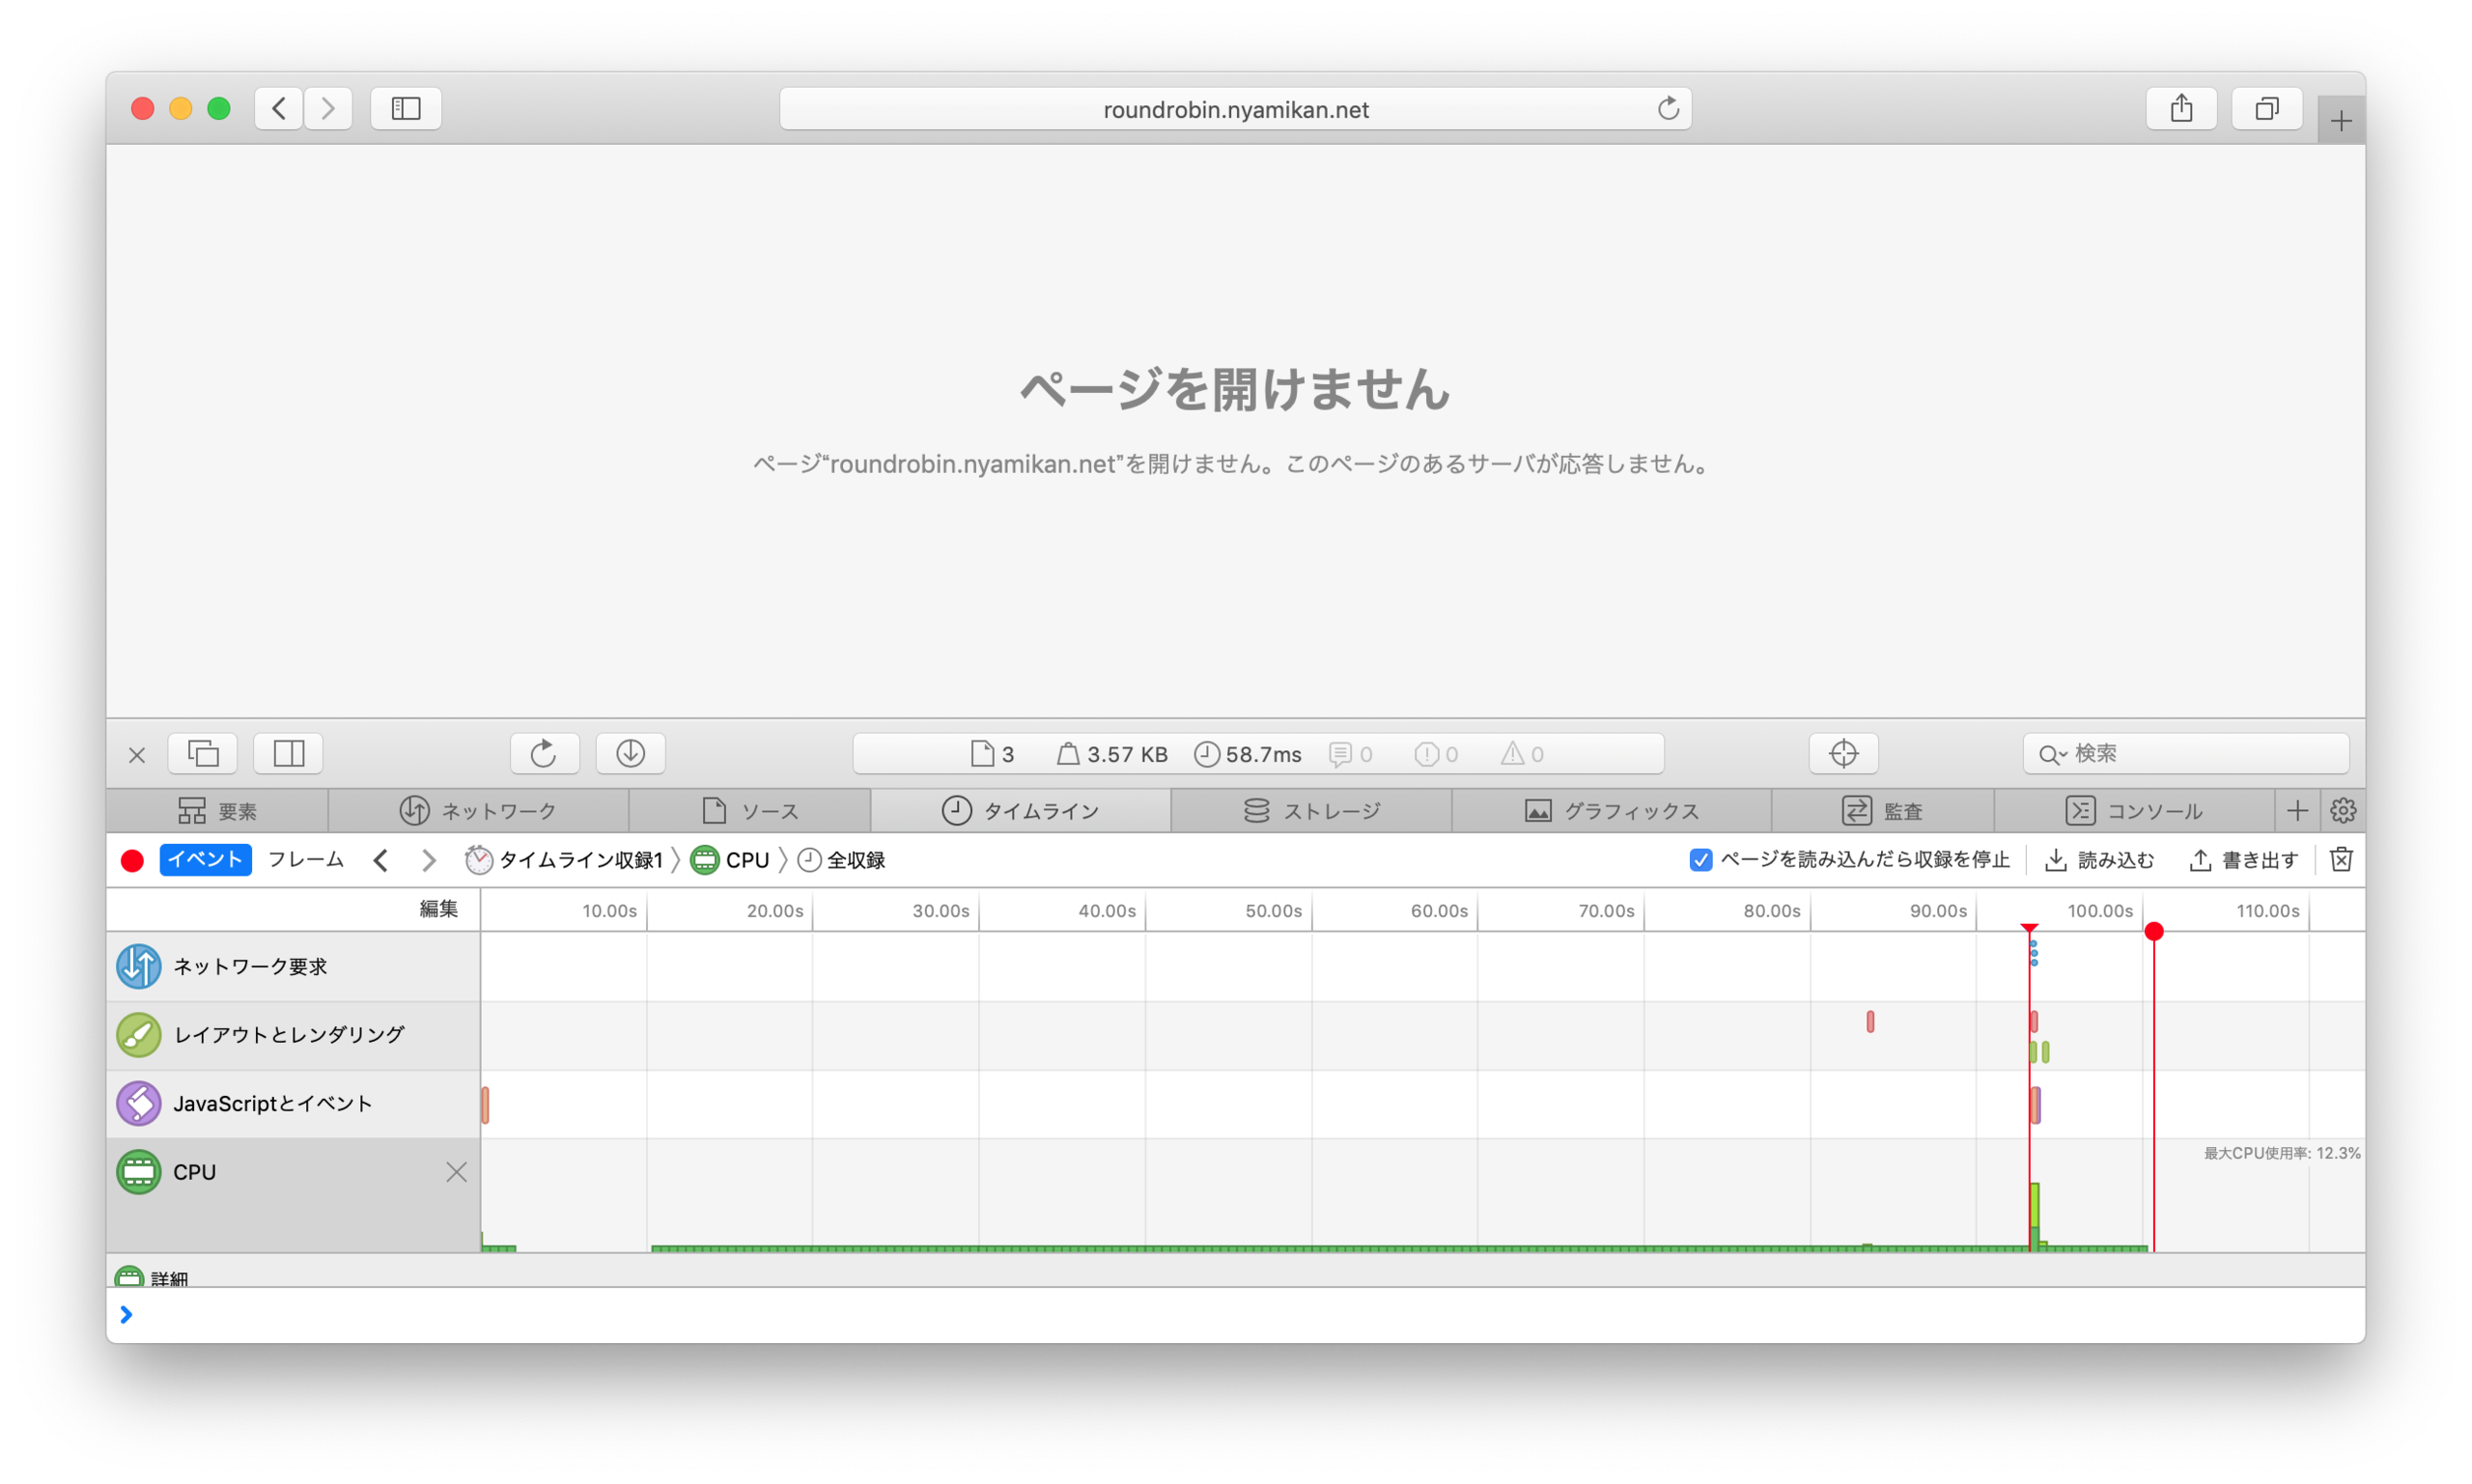Open the 要素 tab
This screenshot has height=1484, width=2472.
click(x=217, y=810)
